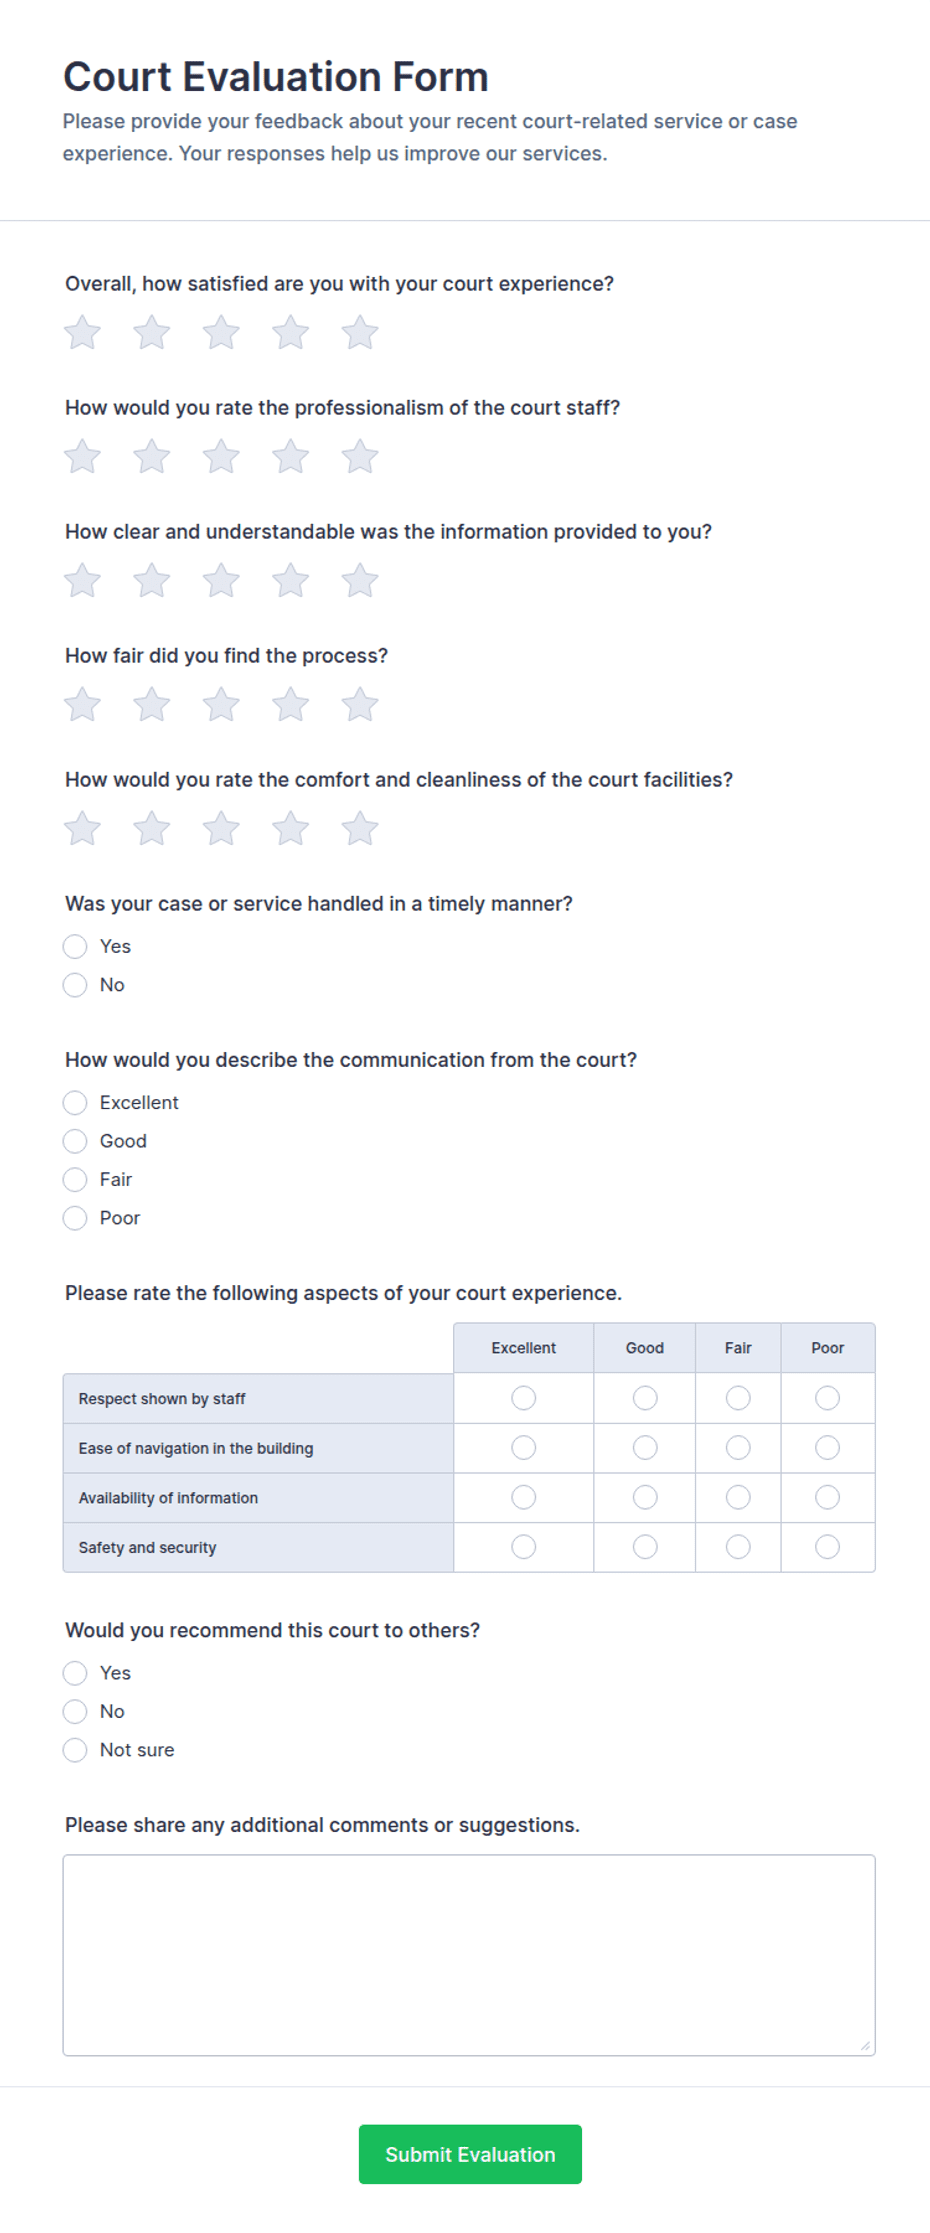Rate Safety and security as Poor

pyautogui.click(x=827, y=1547)
